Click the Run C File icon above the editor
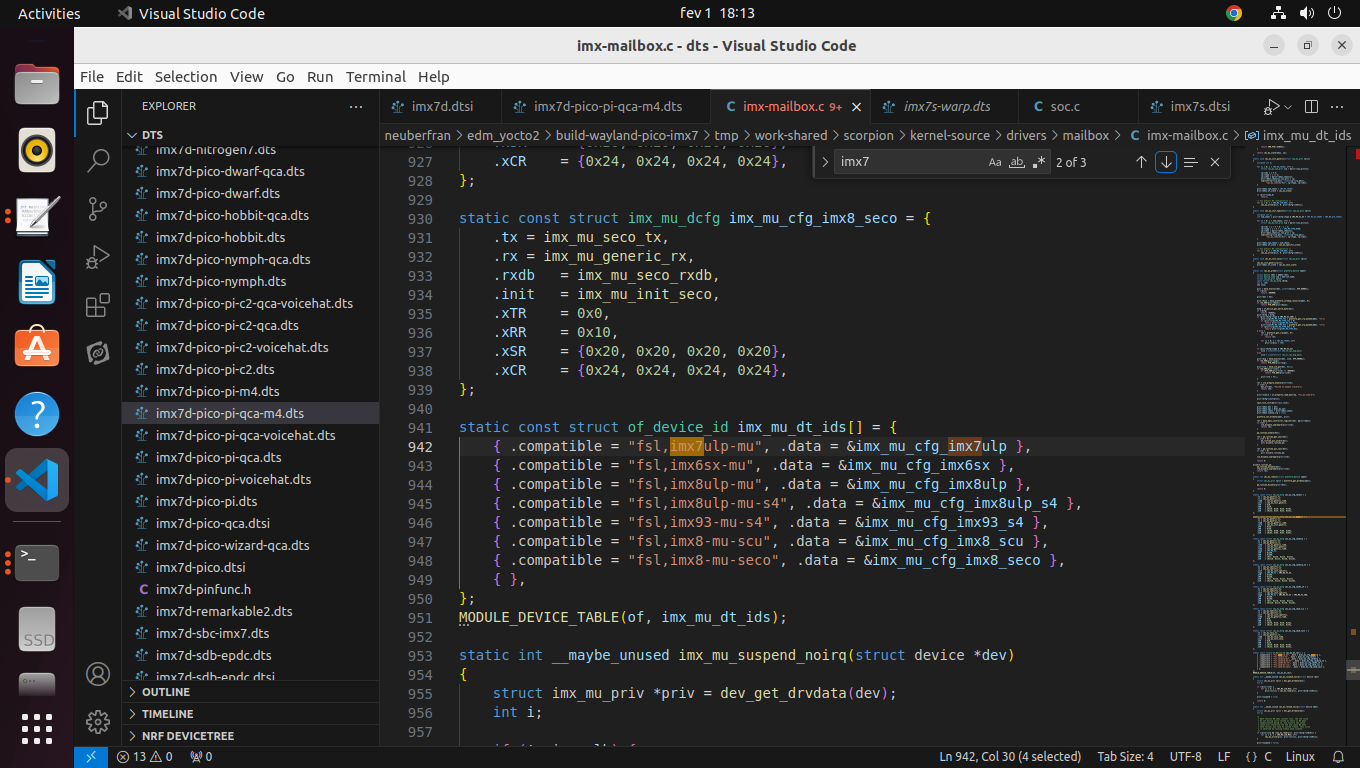The image size is (1360, 768). point(1274,106)
